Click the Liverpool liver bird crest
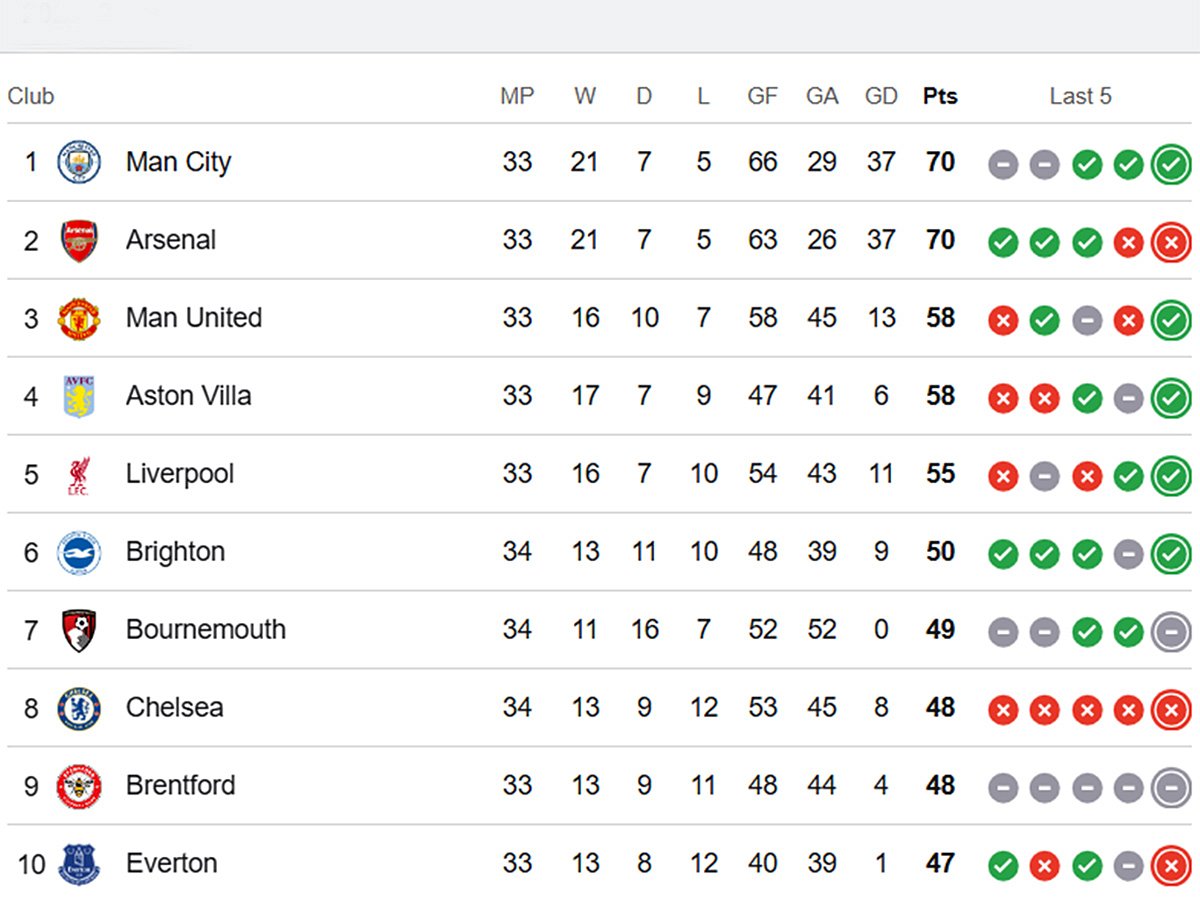Viewport: 1200px width, 900px height. tap(80, 474)
